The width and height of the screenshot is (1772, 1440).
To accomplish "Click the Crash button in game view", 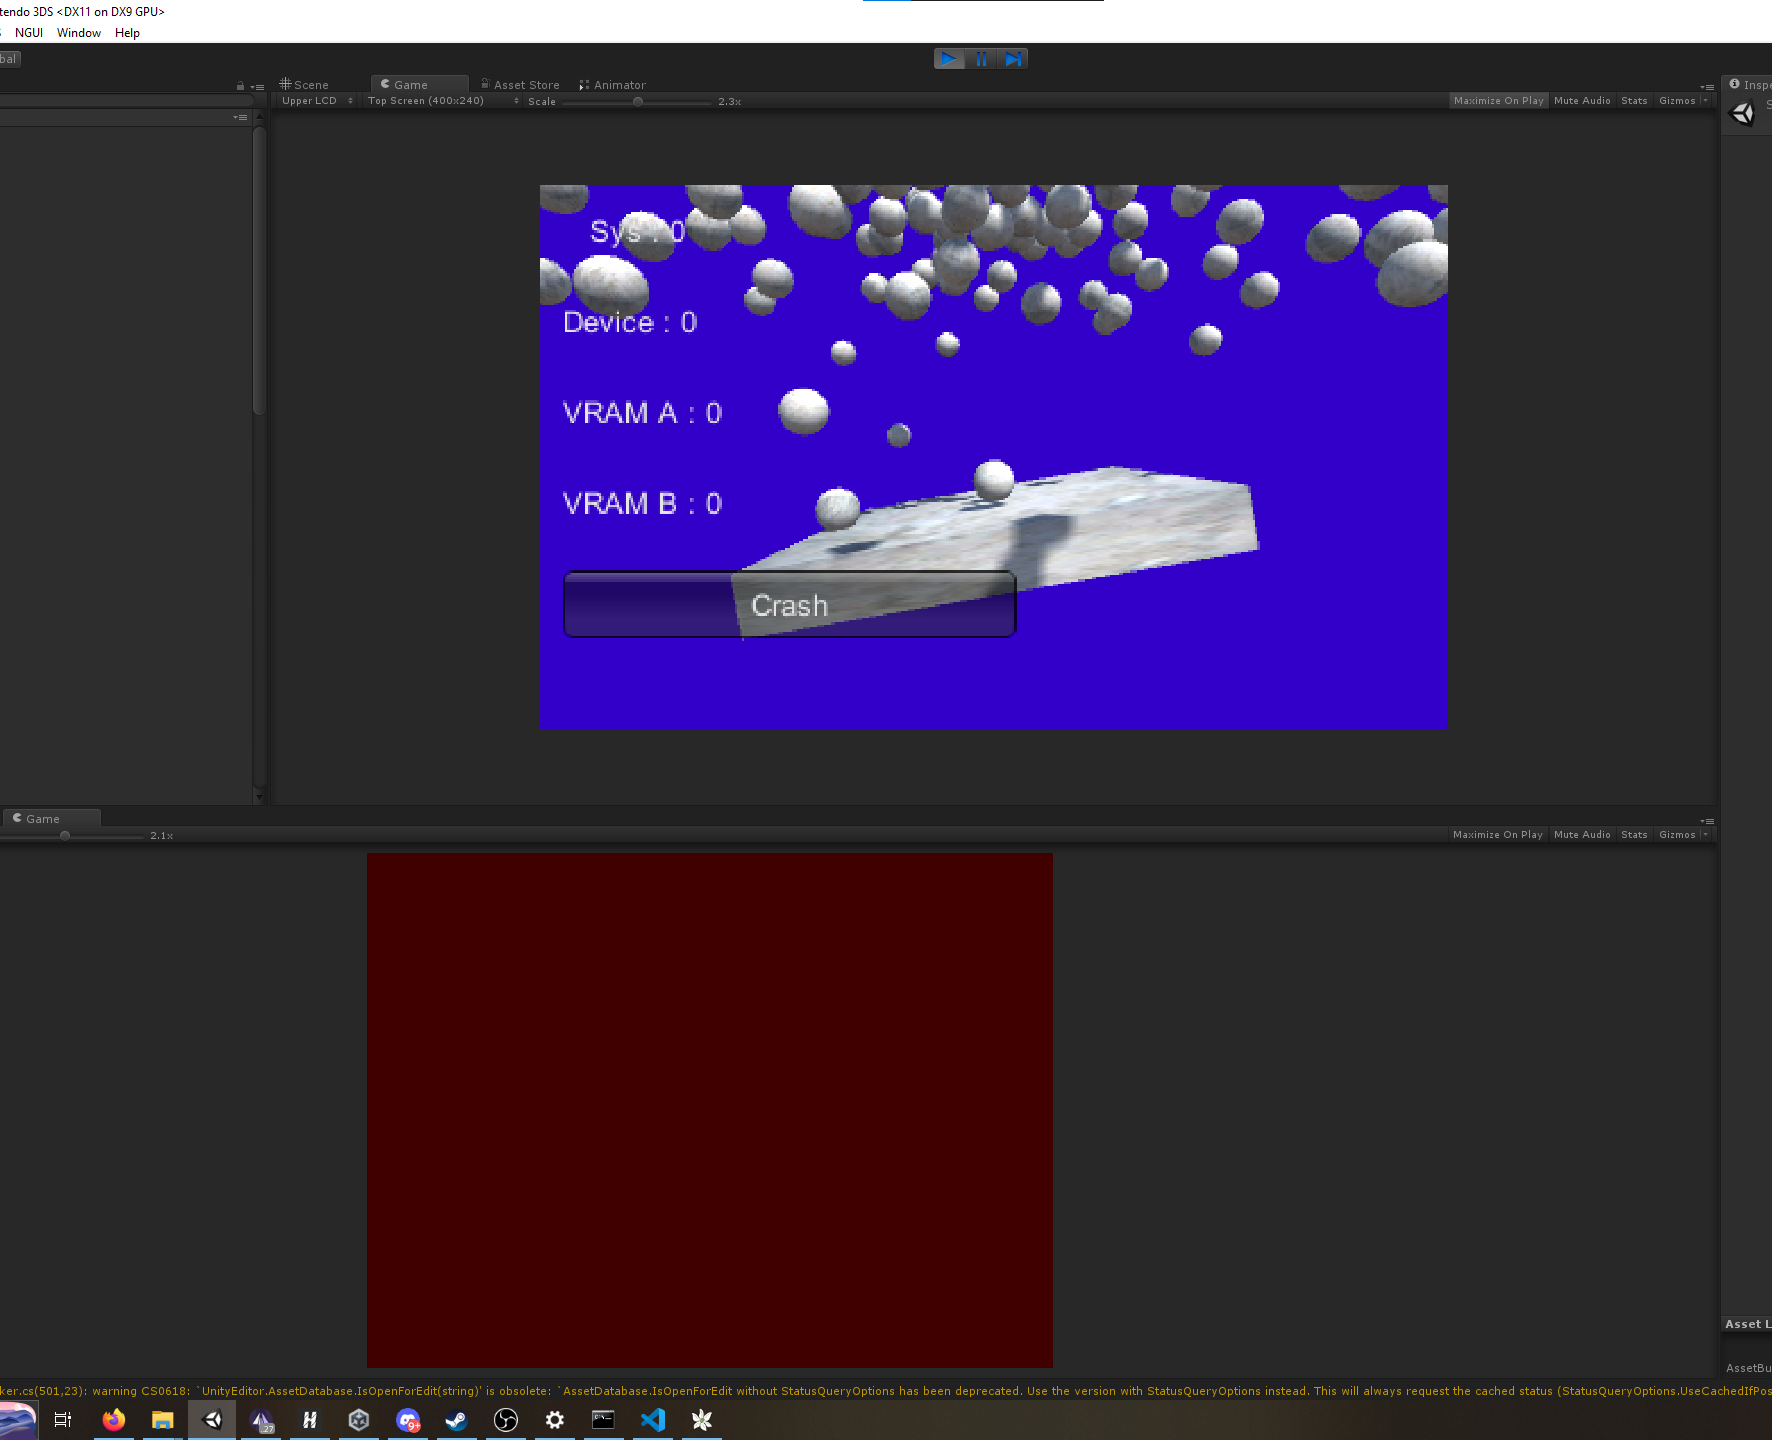I will click(x=790, y=605).
